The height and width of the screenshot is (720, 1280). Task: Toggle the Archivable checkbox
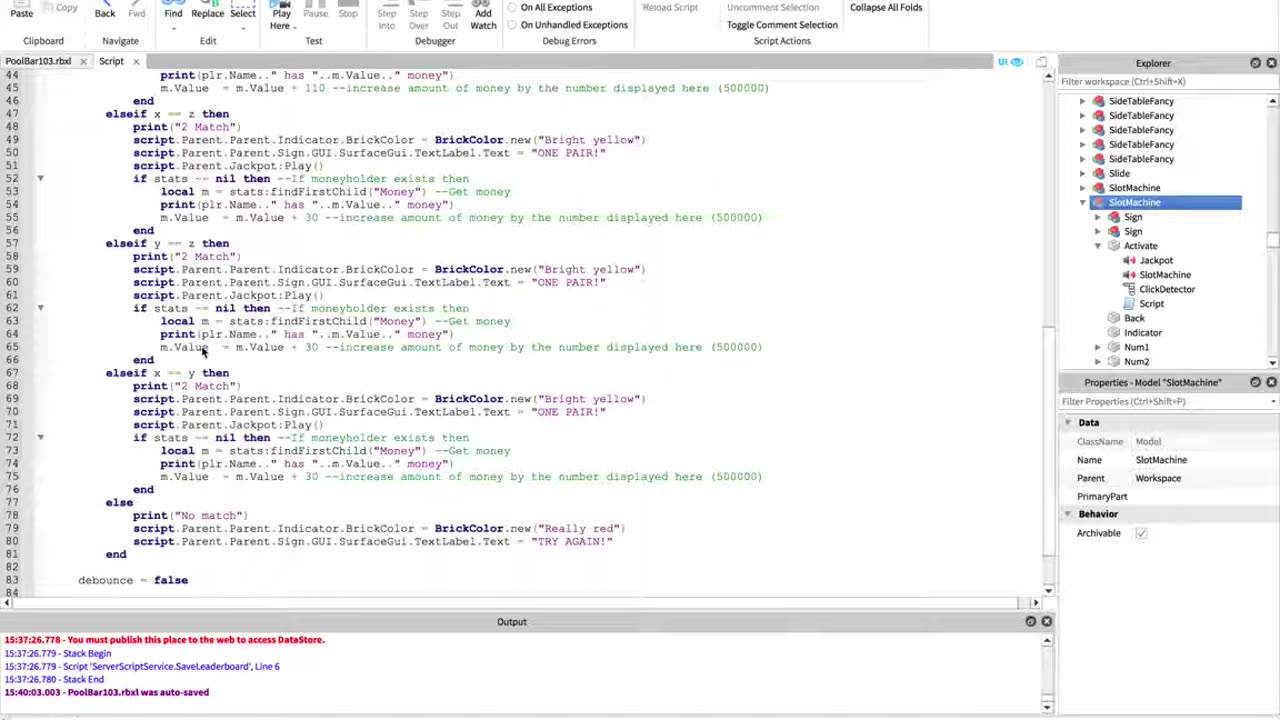click(1141, 533)
